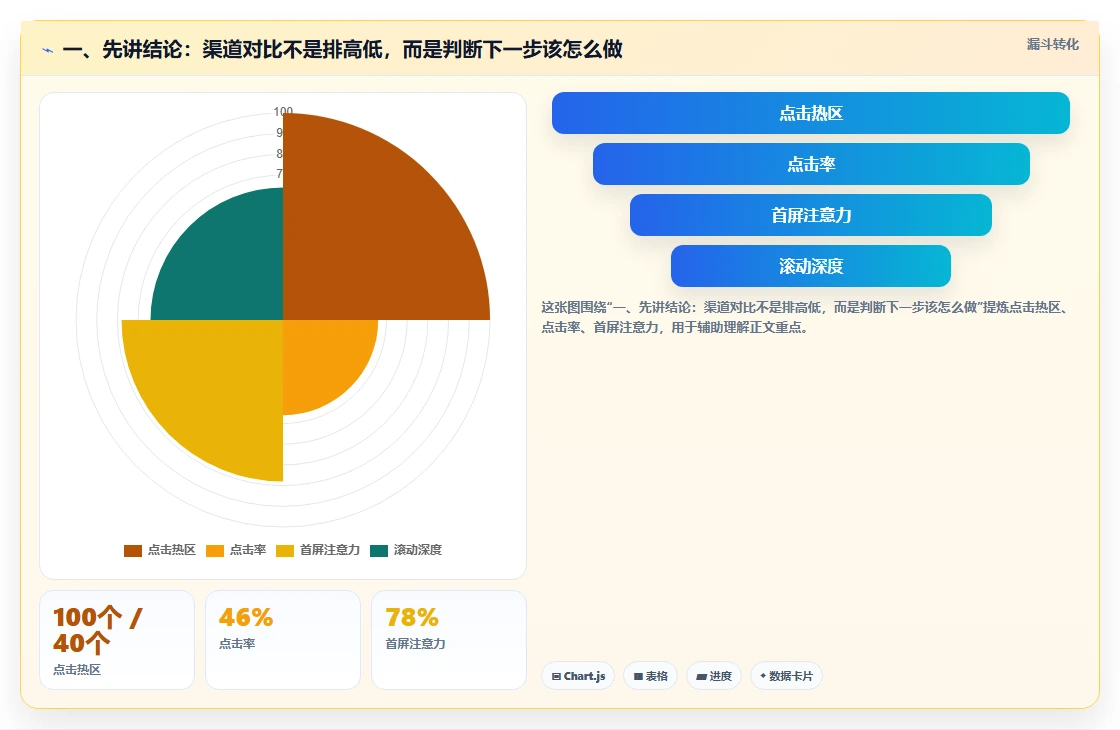Click the 数据卡片 tag chip
Viewport: 1120px width, 730px height.
tap(786, 676)
